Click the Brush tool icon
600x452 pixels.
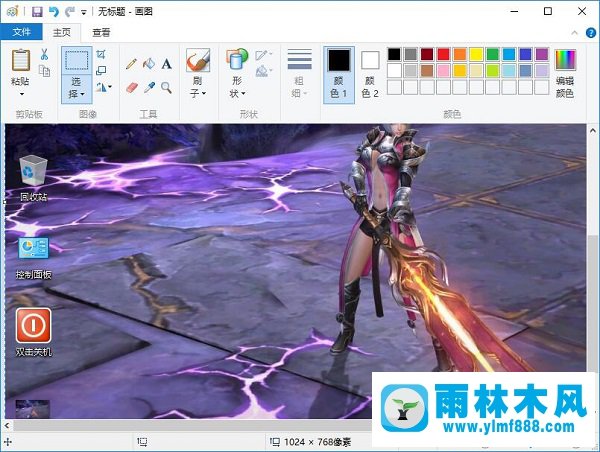198,60
